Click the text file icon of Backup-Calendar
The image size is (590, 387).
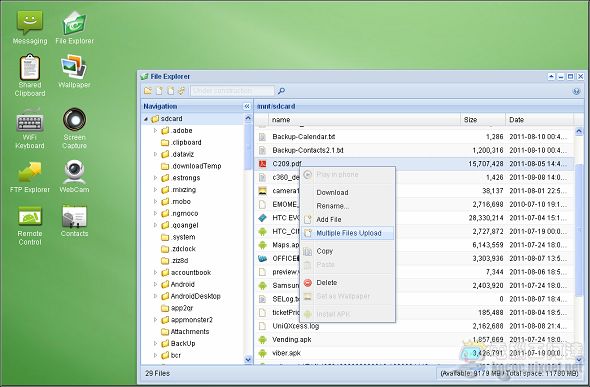tap(262, 137)
